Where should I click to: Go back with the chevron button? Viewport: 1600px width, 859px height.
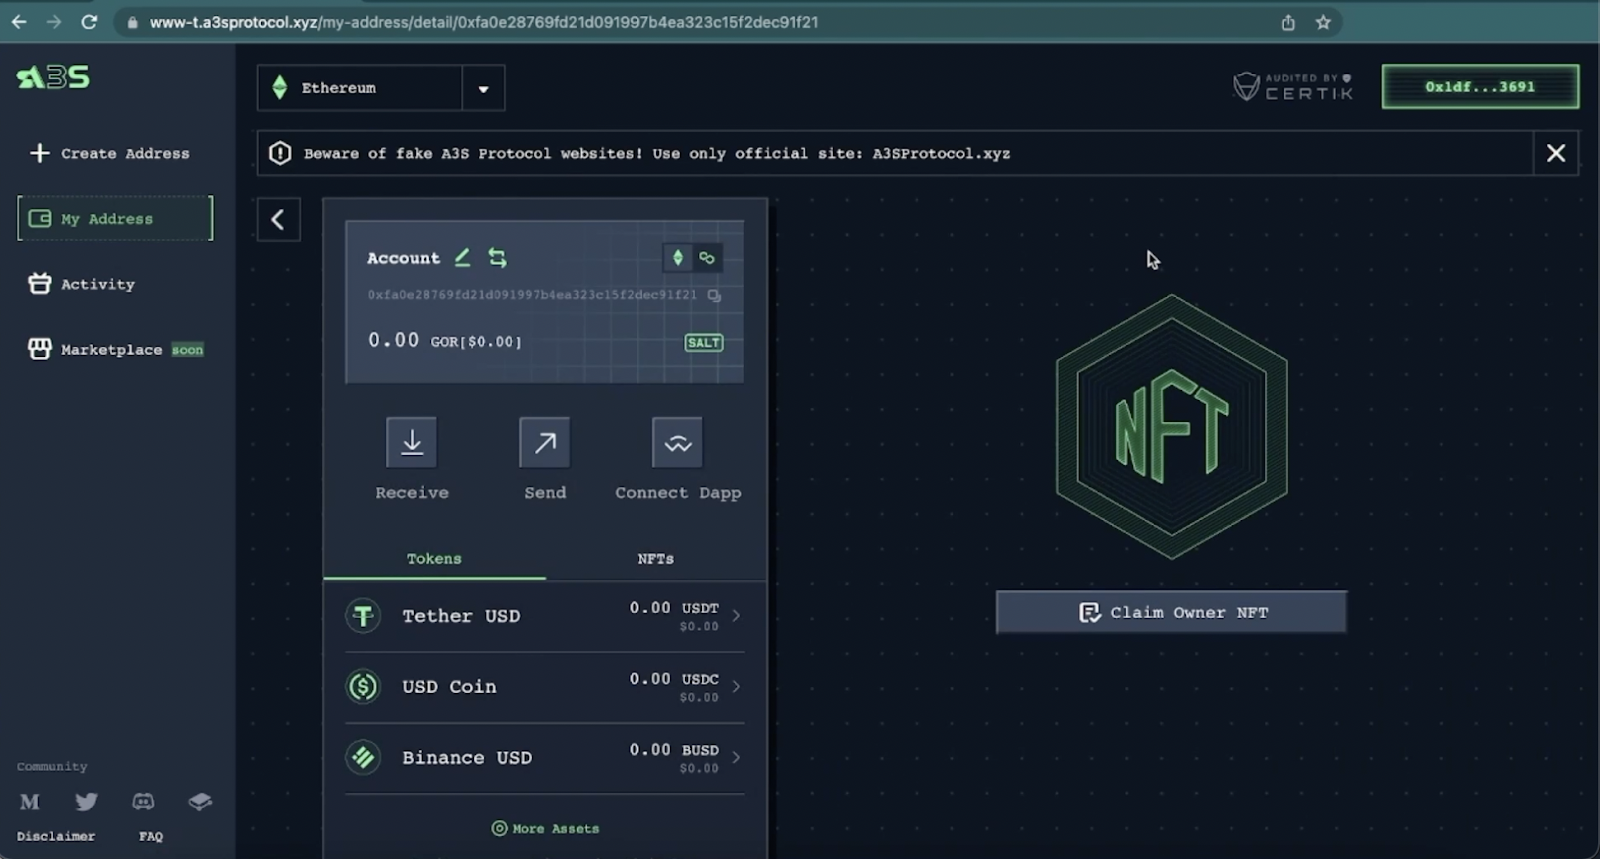click(278, 219)
